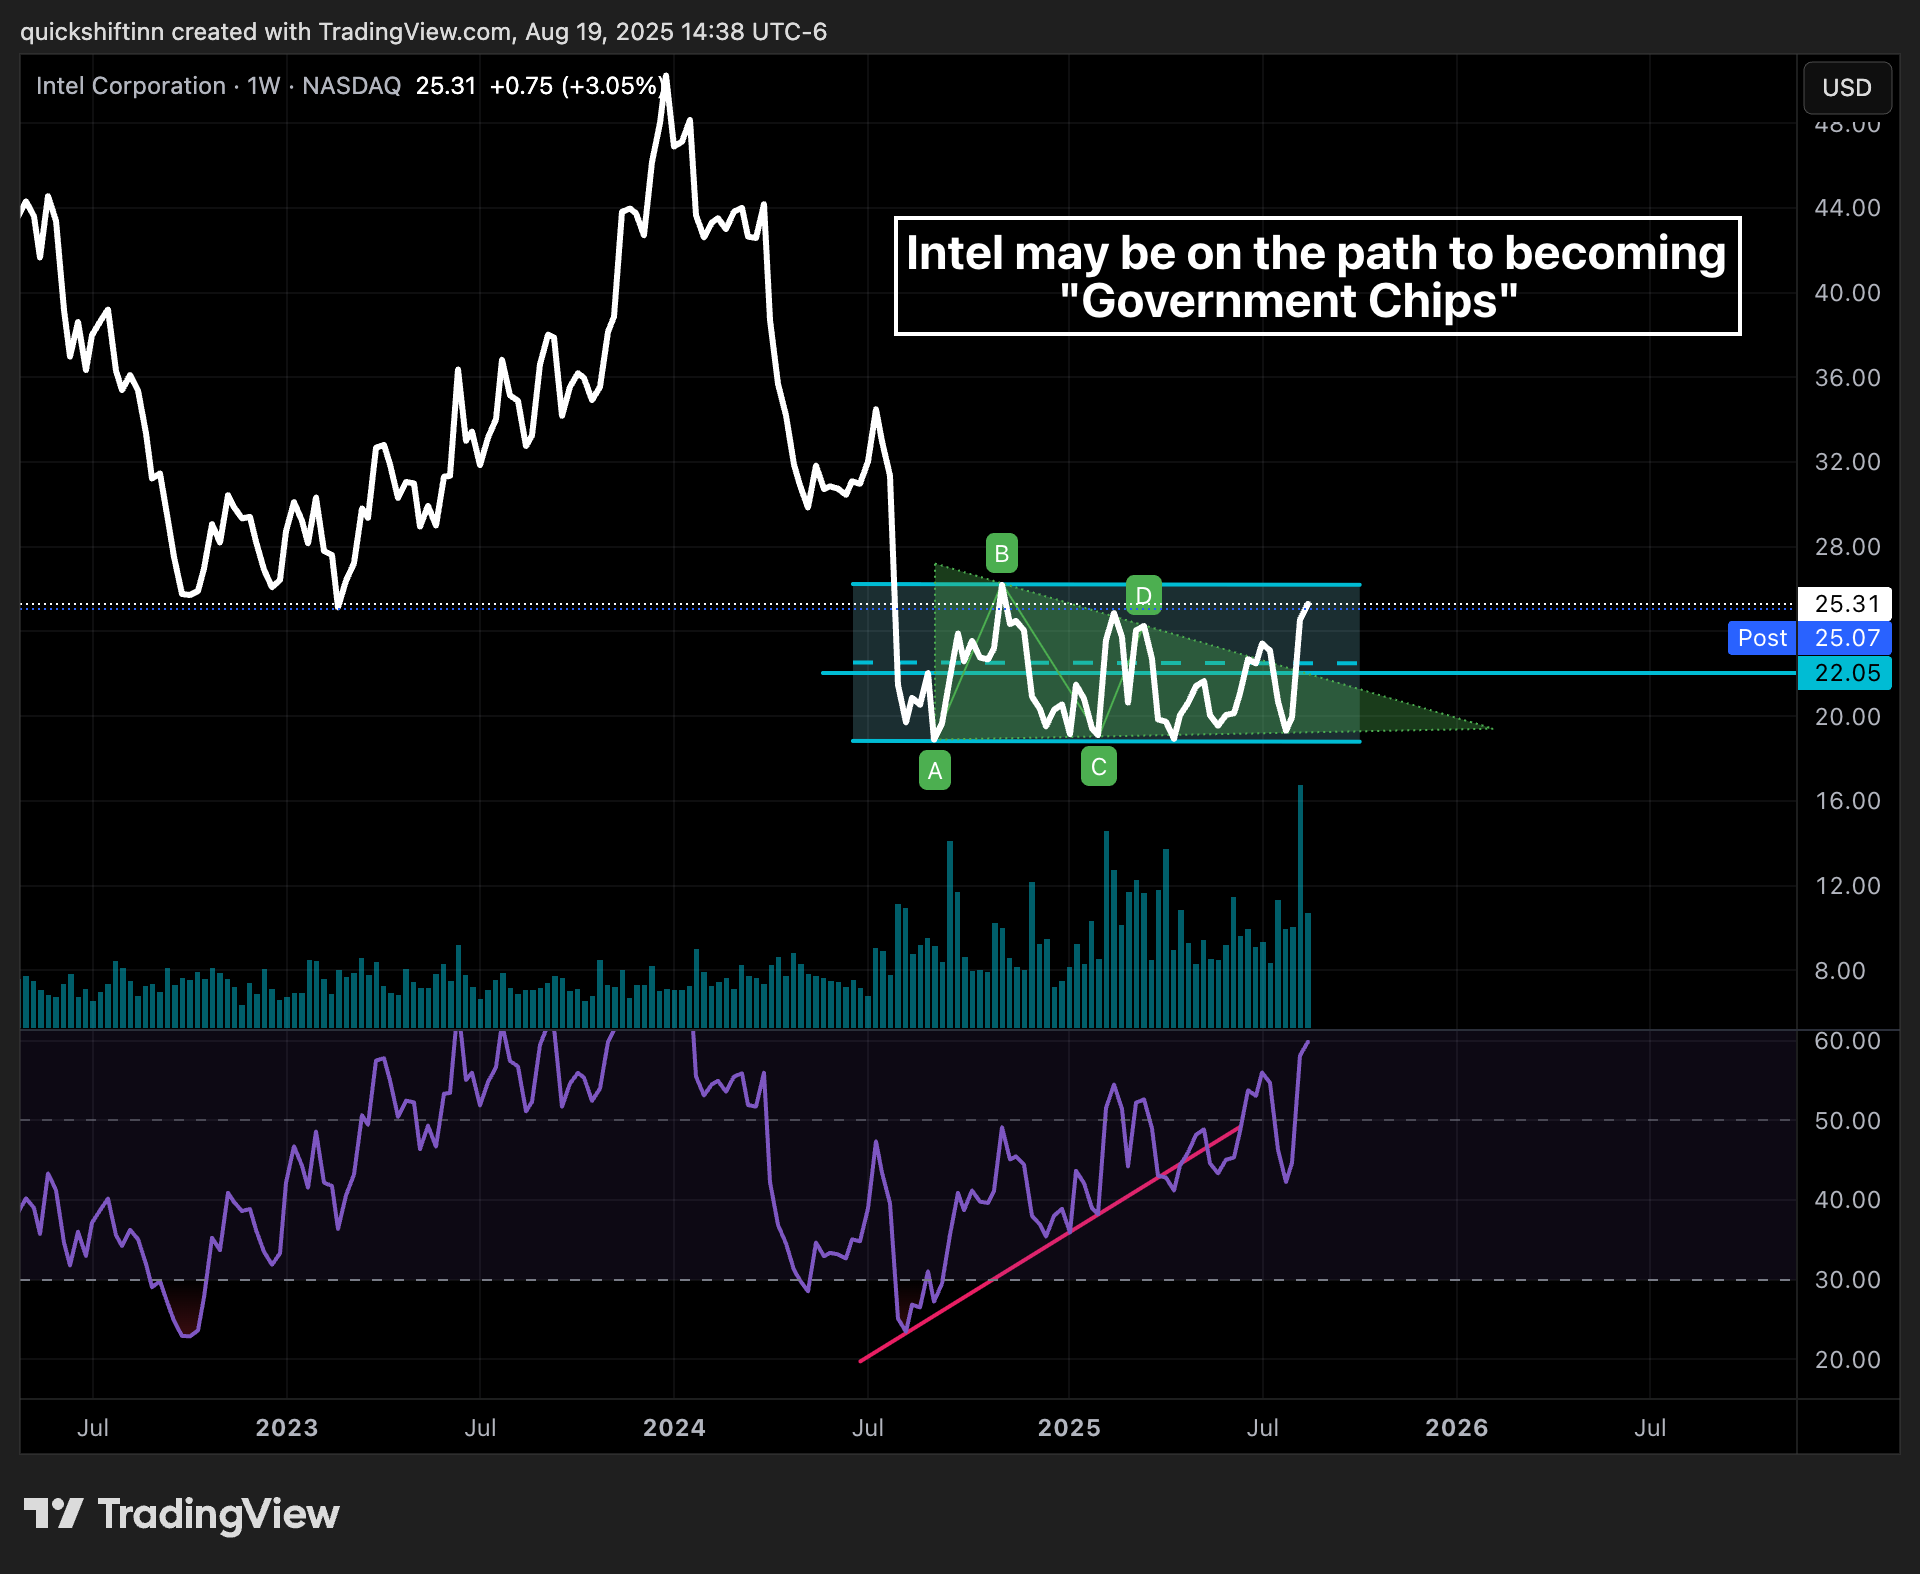Click the 25.07 post-market price label
This screenshot has width=1920, height=1574.
click(1845, 638)
